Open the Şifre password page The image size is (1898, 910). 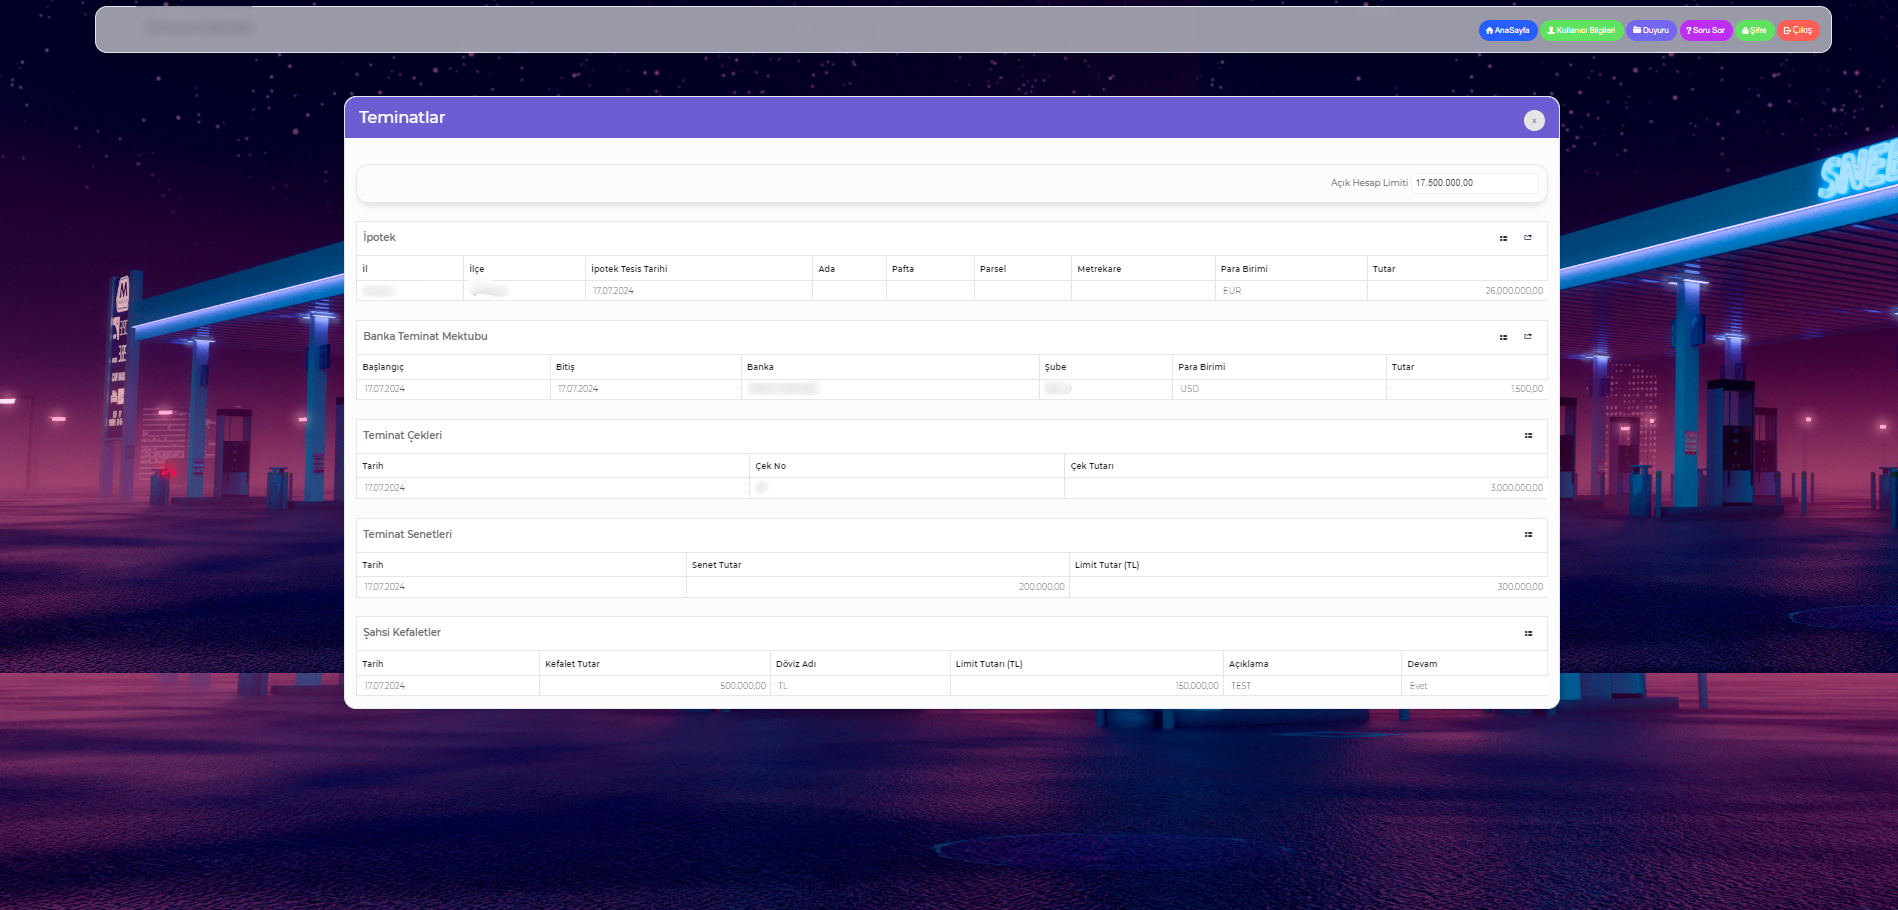pos(1754,31)
